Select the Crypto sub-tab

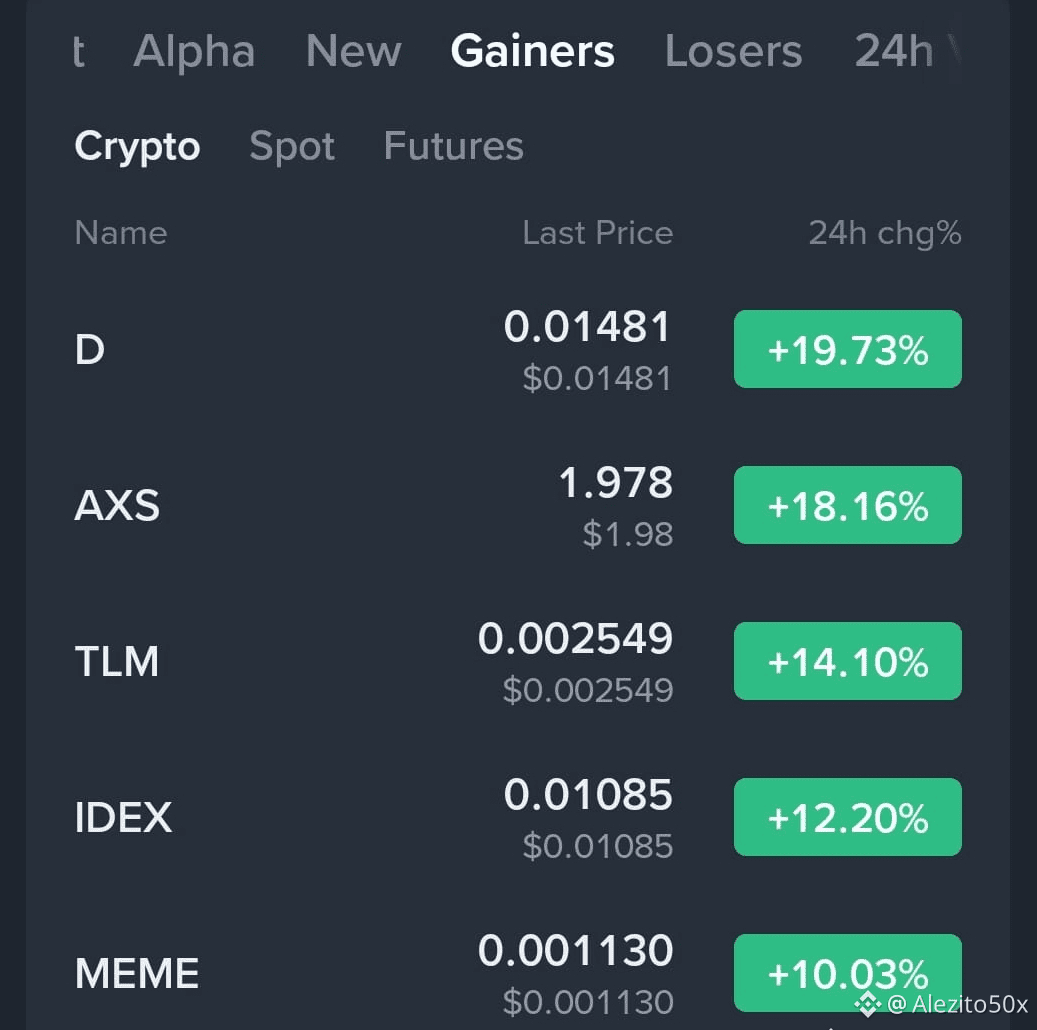point(137,147)
